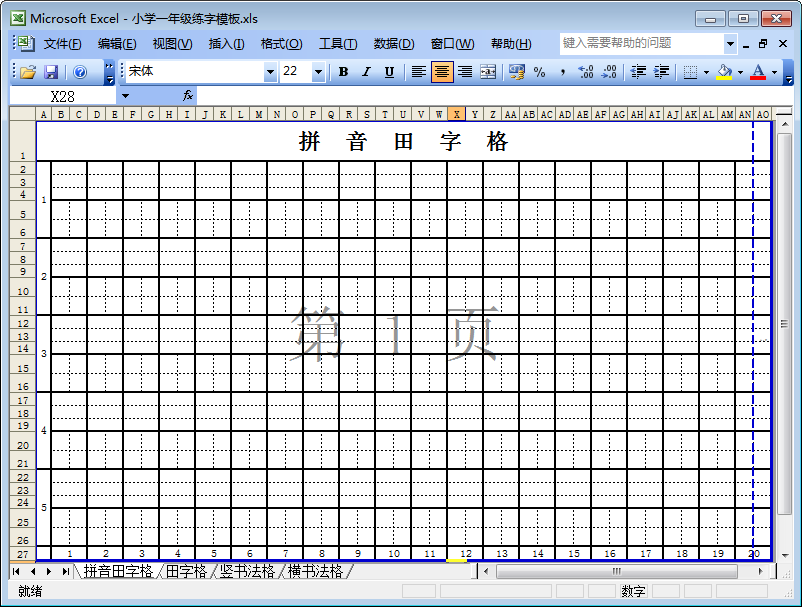
Task: Apply yellow Fill Color
Action: pos(724,72)
